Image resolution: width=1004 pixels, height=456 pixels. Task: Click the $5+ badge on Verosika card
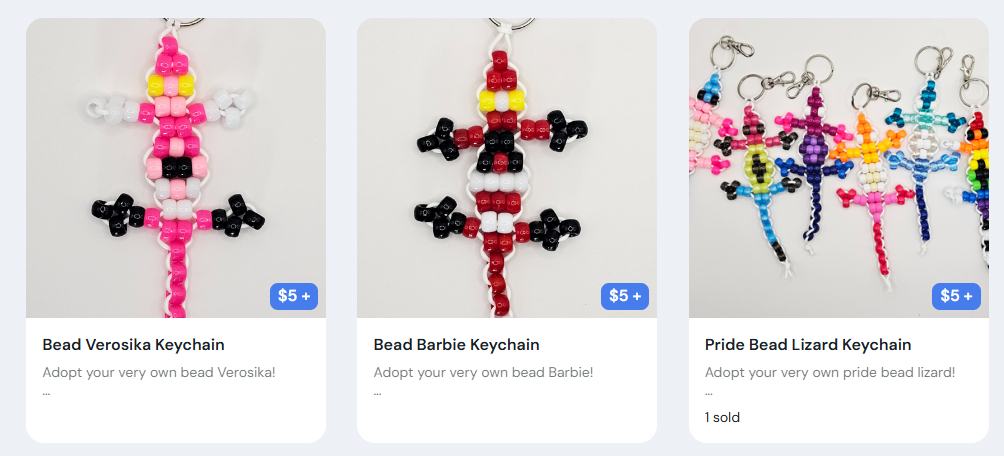(294, 296)
